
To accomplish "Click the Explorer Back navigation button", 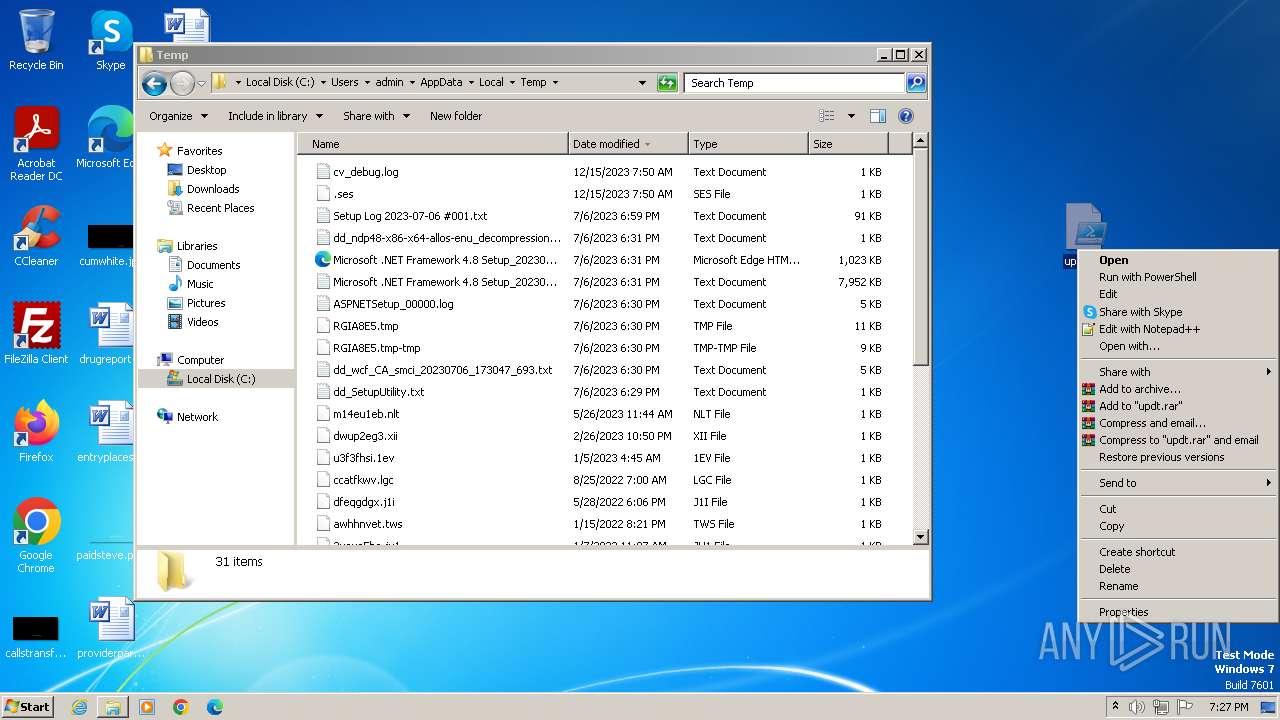I will (x=154, y=83).
